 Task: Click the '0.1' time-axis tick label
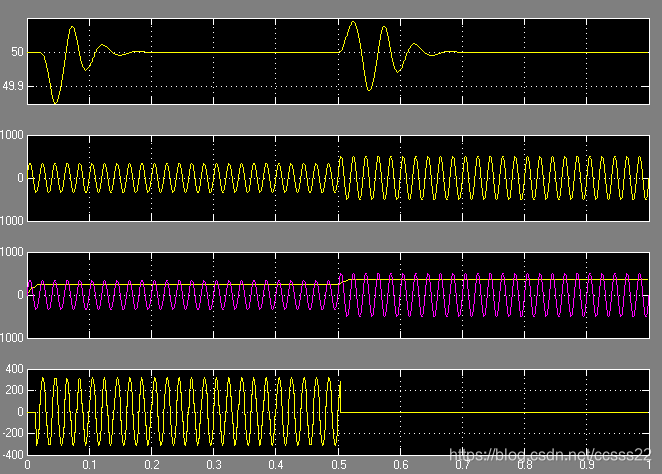click(x=90, y=465)
